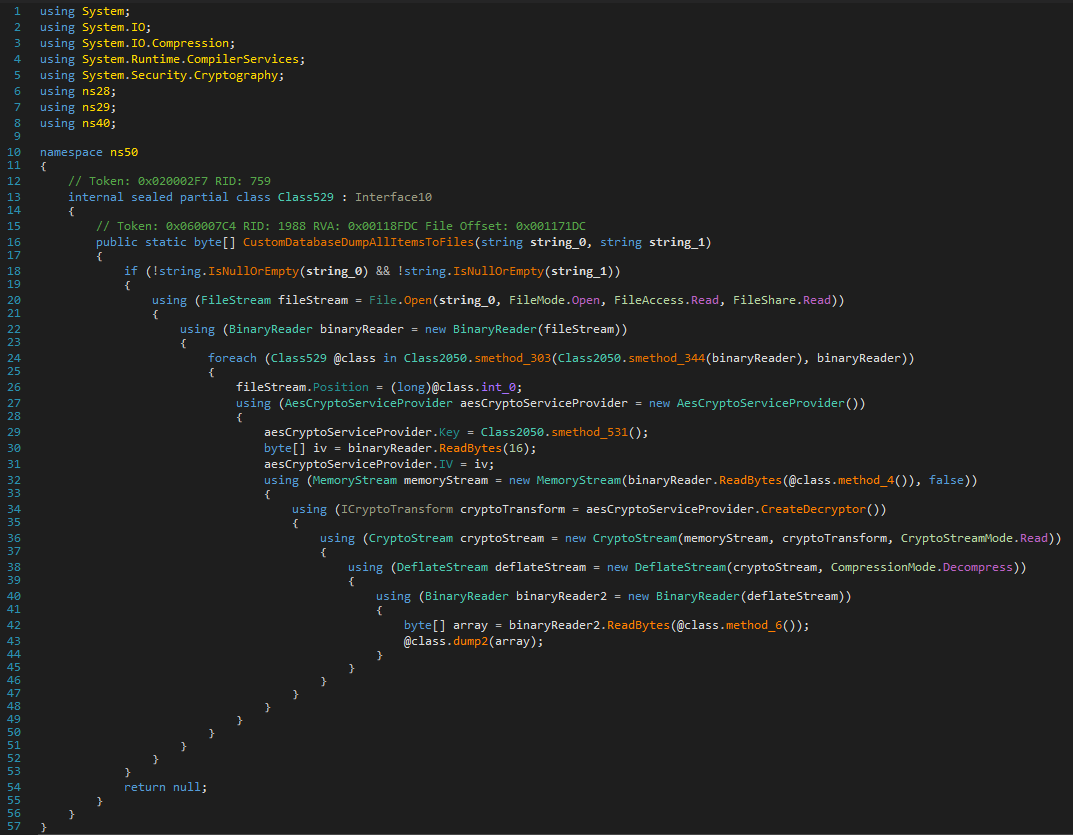Image resolution: width=1073 pixels, height=835 pixels.
Task: Click the 'in' keyword of the foreach
Action: pos(390,358)
